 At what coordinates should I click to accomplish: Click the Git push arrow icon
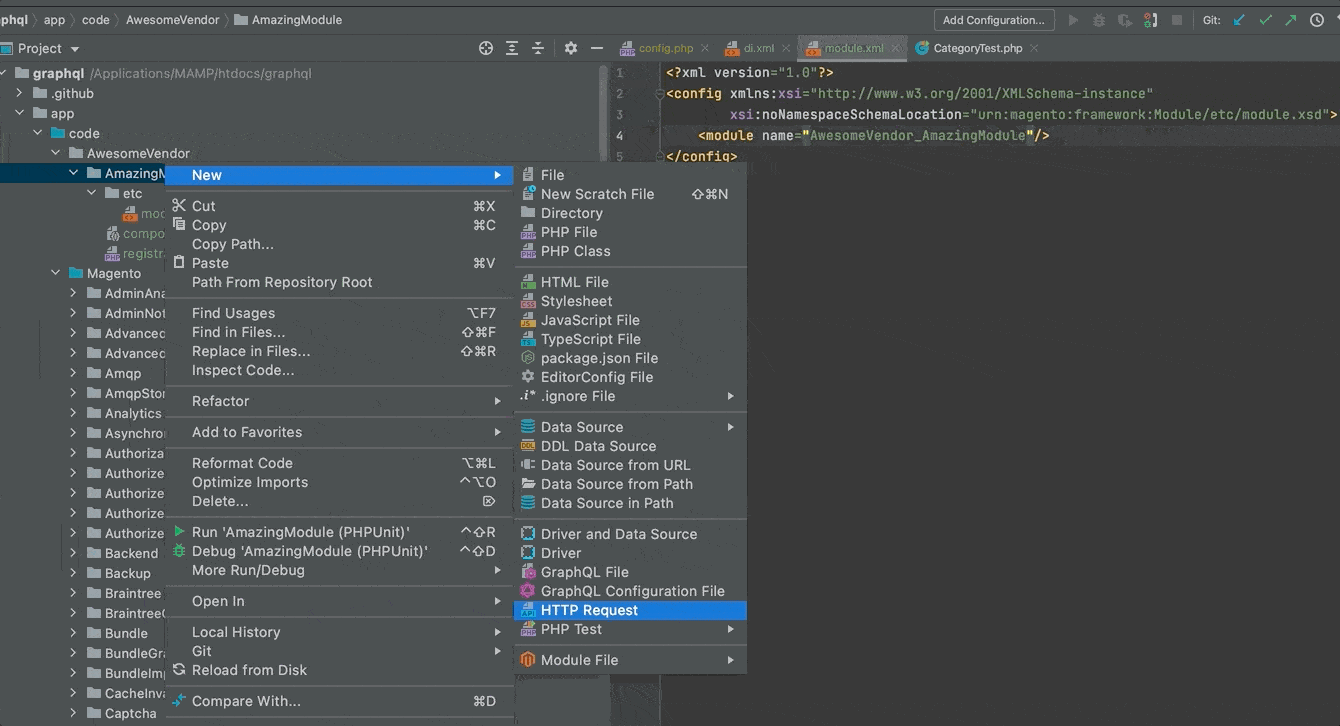pyautogui.click(x=1290, y=20)
